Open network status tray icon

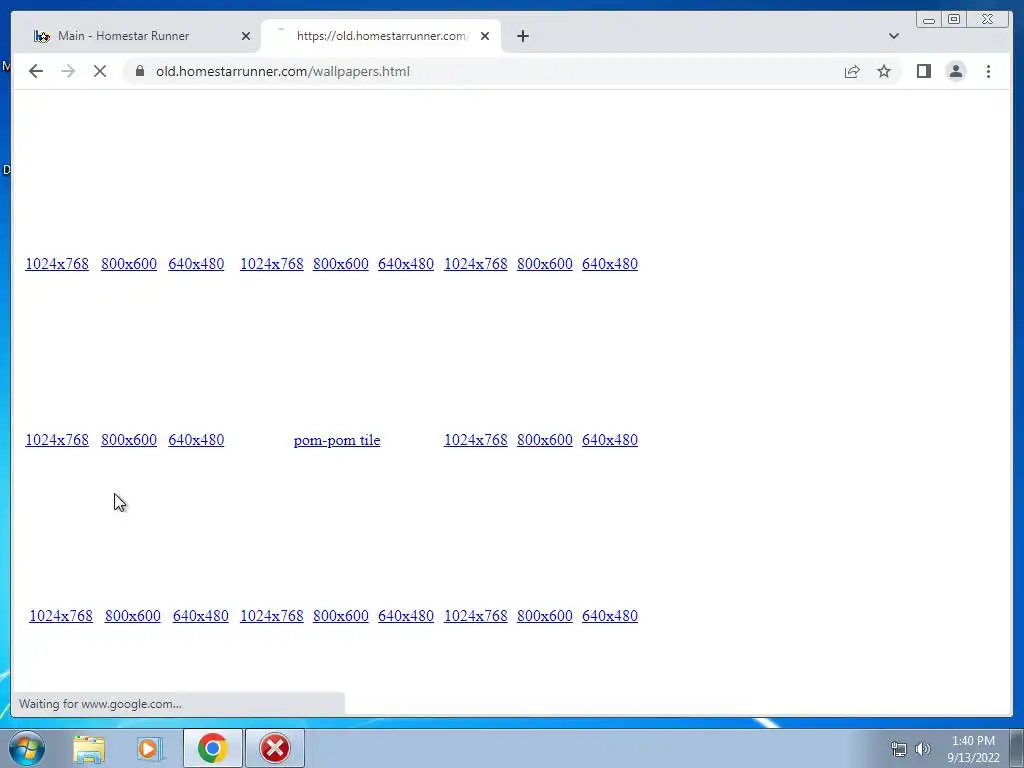pyautogui.click(x=899, y=749)
